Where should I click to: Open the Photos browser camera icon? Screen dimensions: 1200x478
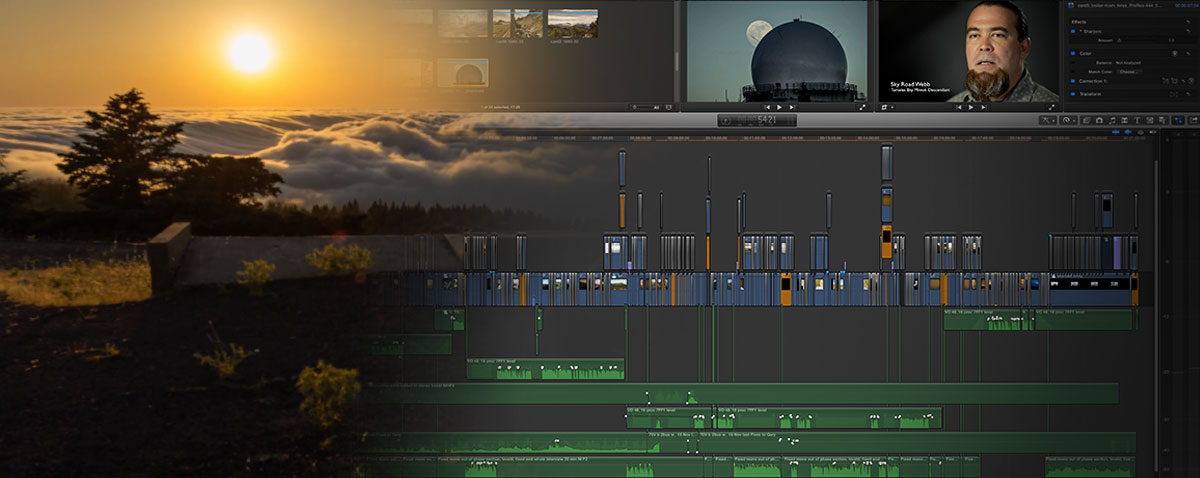1099,120
